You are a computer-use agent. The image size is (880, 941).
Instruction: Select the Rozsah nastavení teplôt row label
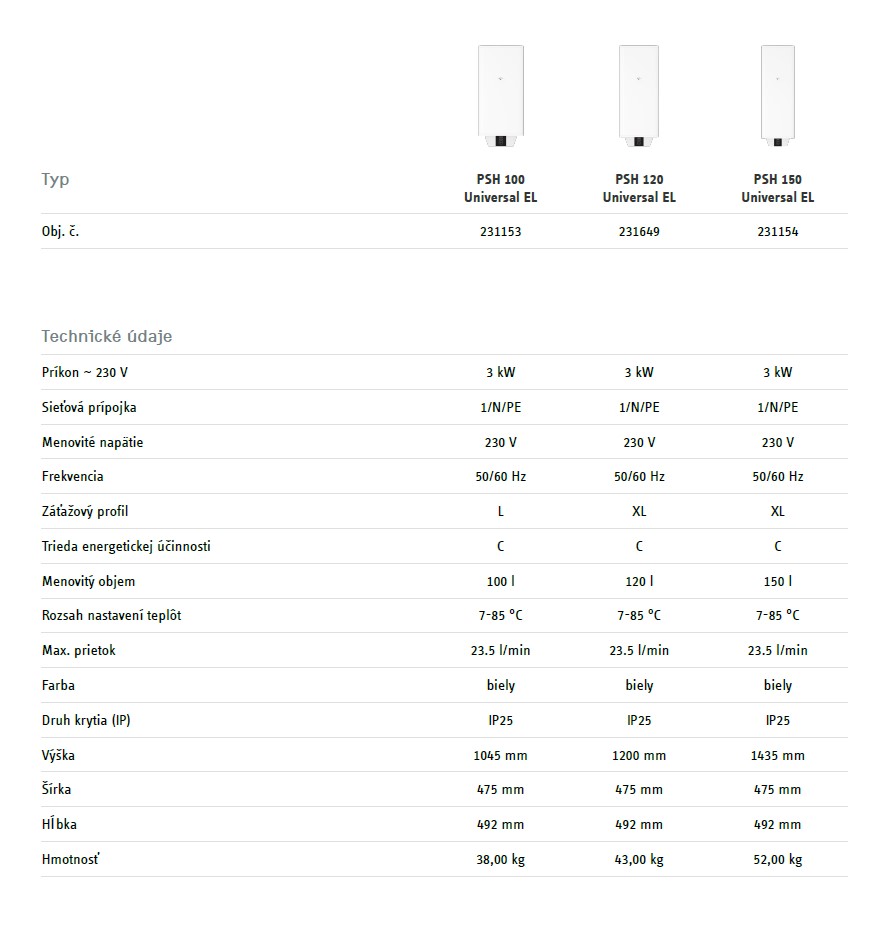click(112, 615)
